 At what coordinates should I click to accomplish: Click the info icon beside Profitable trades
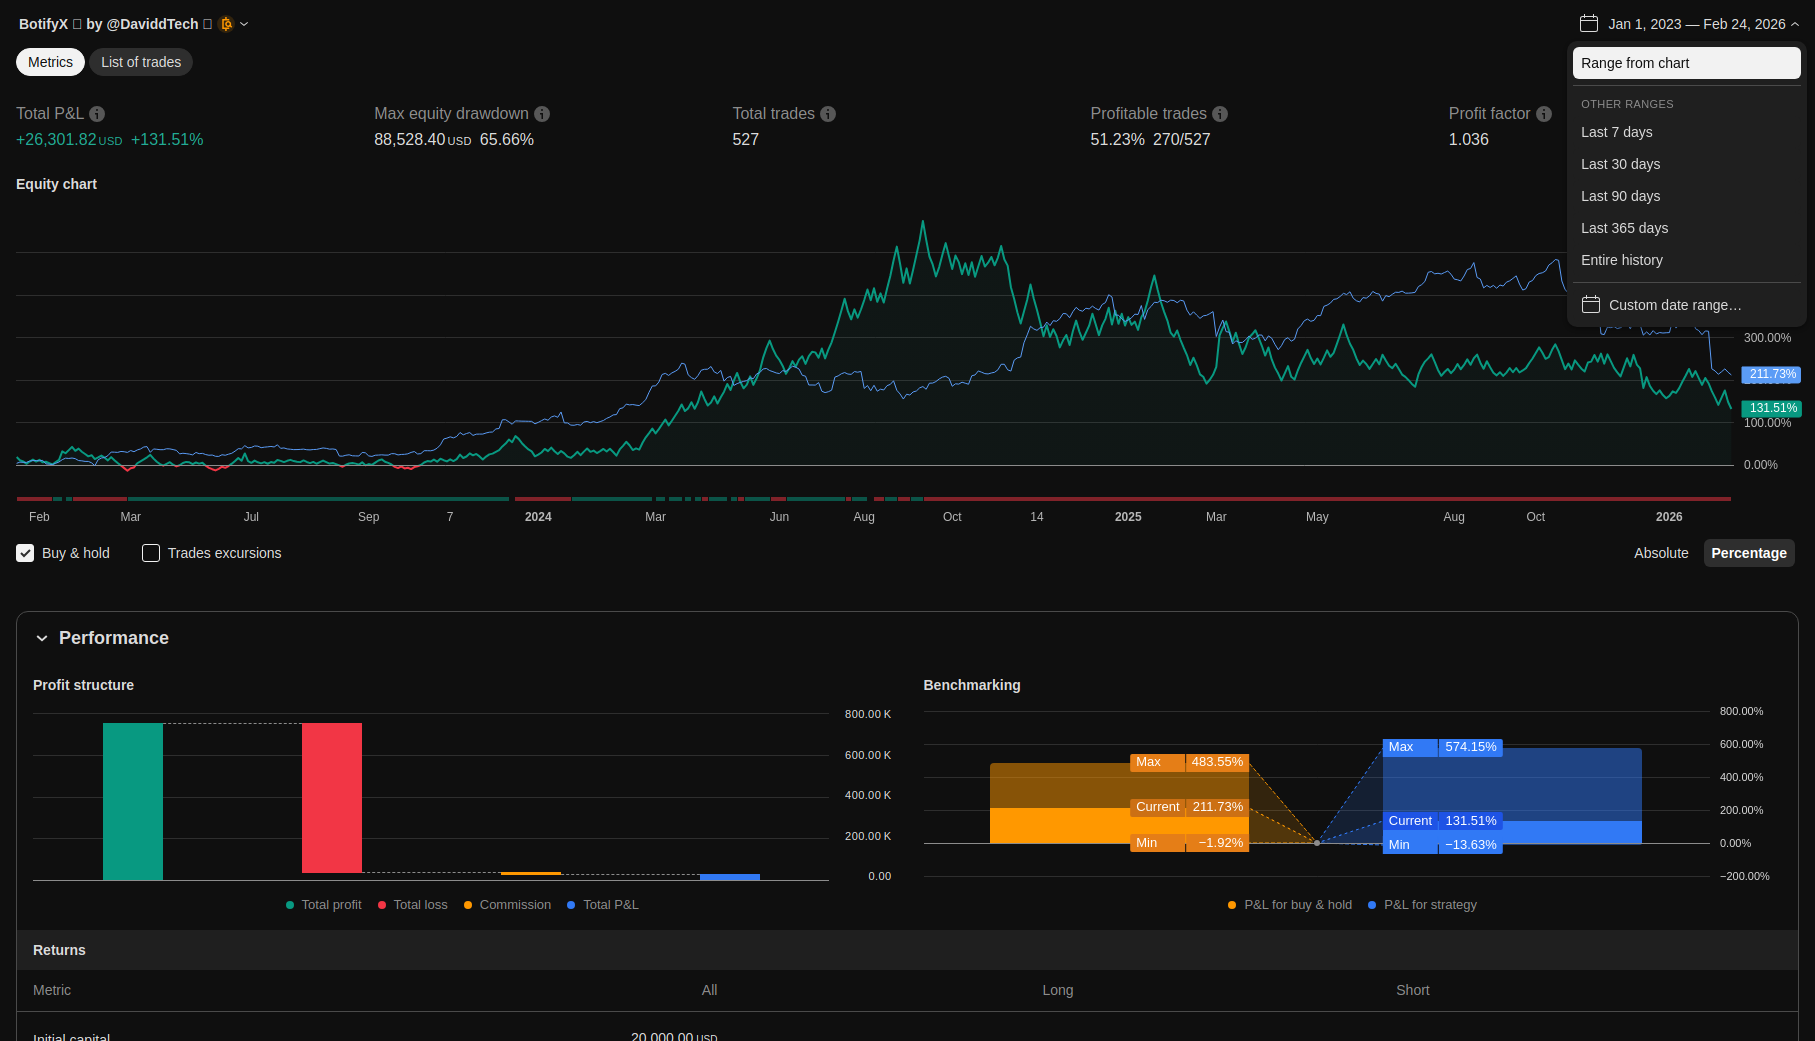point(1220,114)
